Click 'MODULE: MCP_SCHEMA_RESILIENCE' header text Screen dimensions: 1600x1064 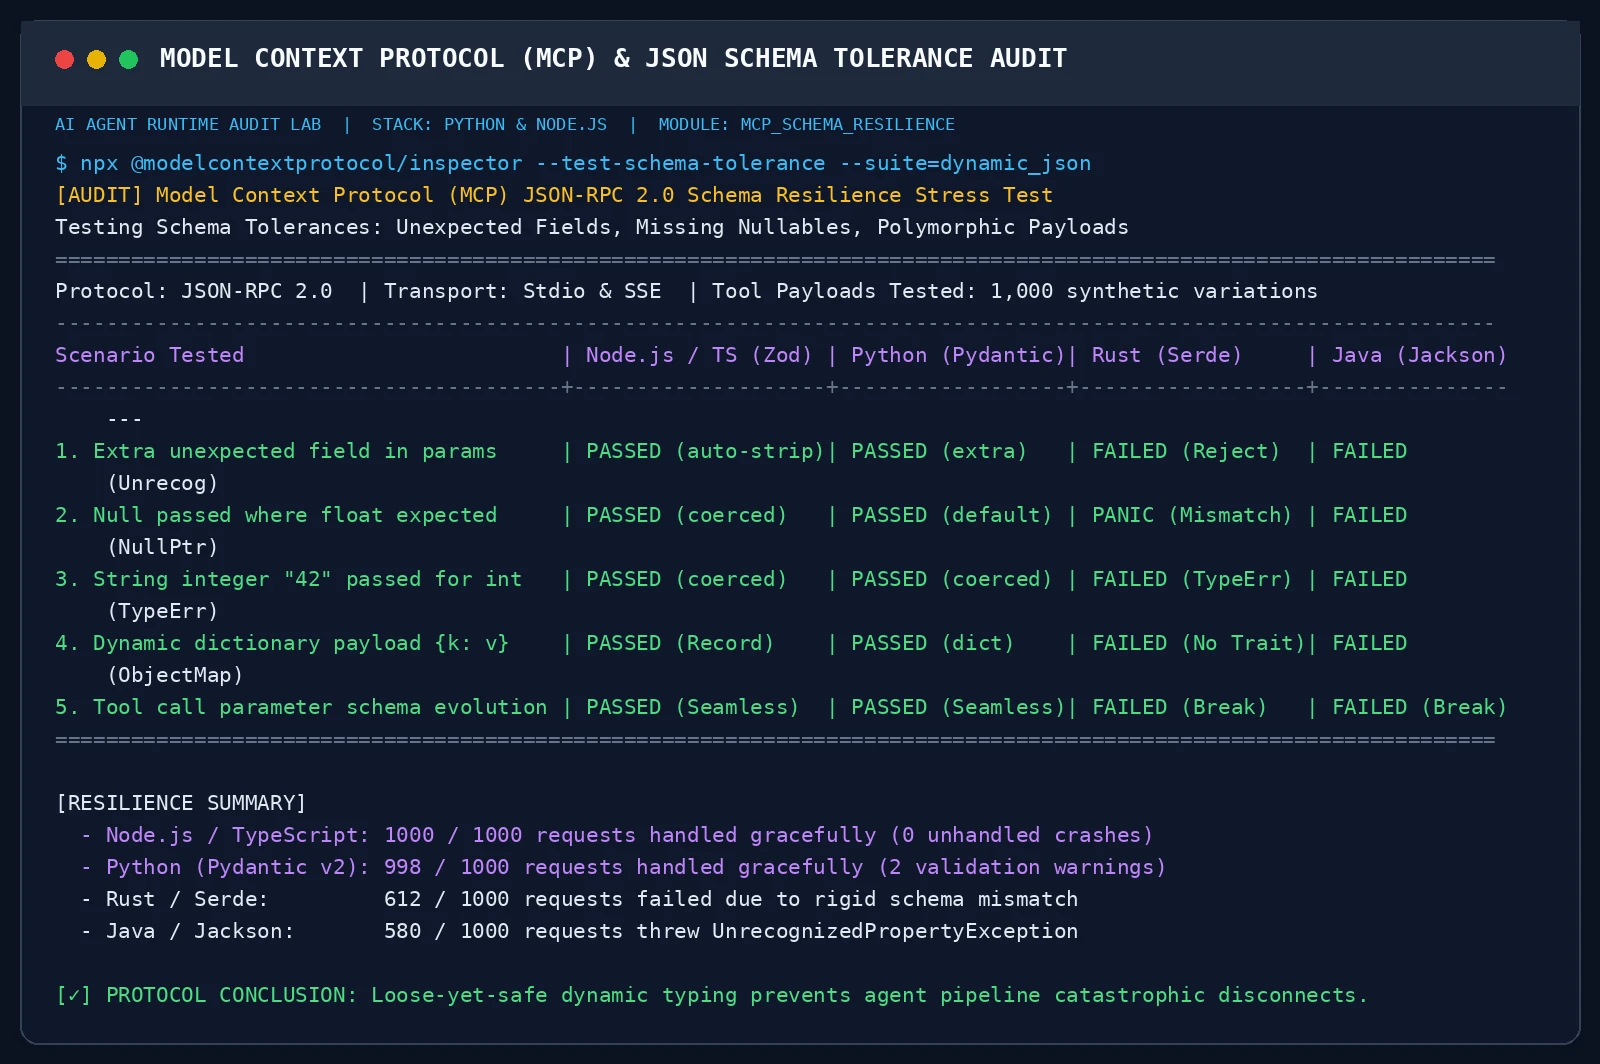pyautogui.click(x=806, y=125)
